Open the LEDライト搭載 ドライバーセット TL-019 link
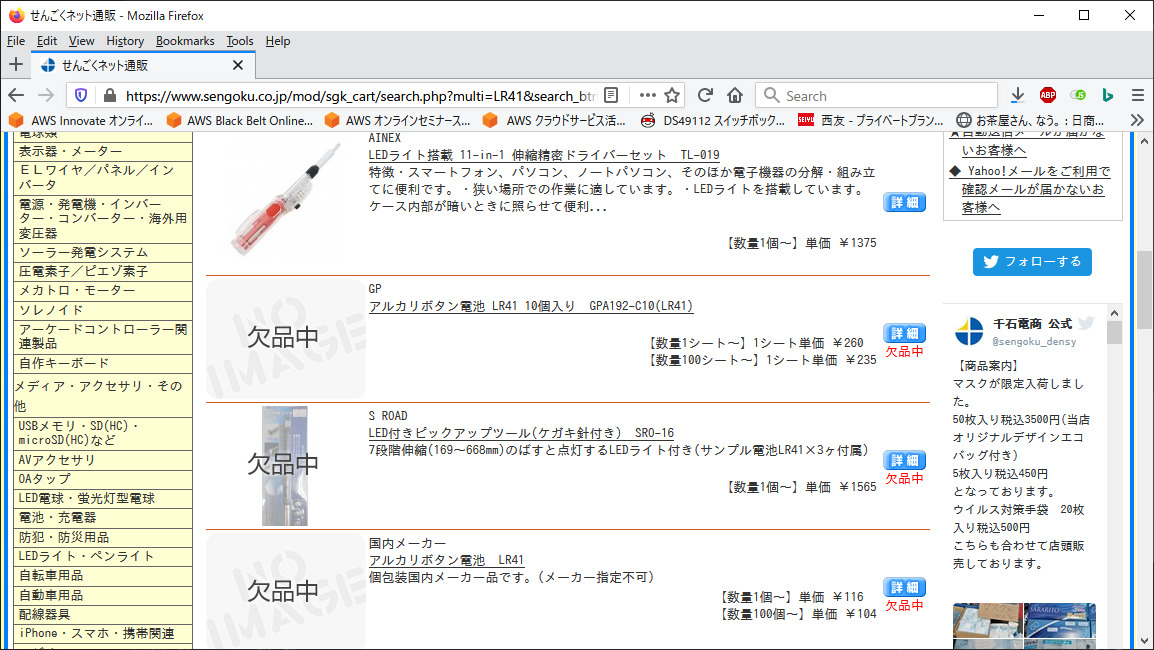 (x=544, y=155)
